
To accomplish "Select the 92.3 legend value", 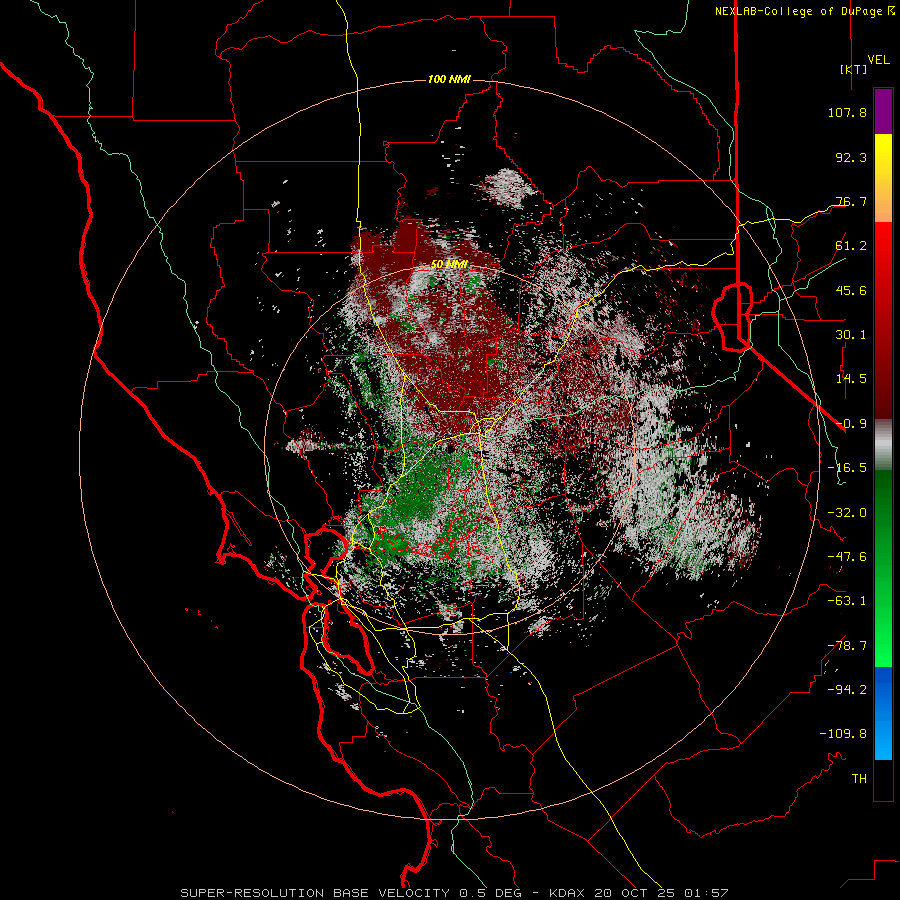I will click(851, 157).
